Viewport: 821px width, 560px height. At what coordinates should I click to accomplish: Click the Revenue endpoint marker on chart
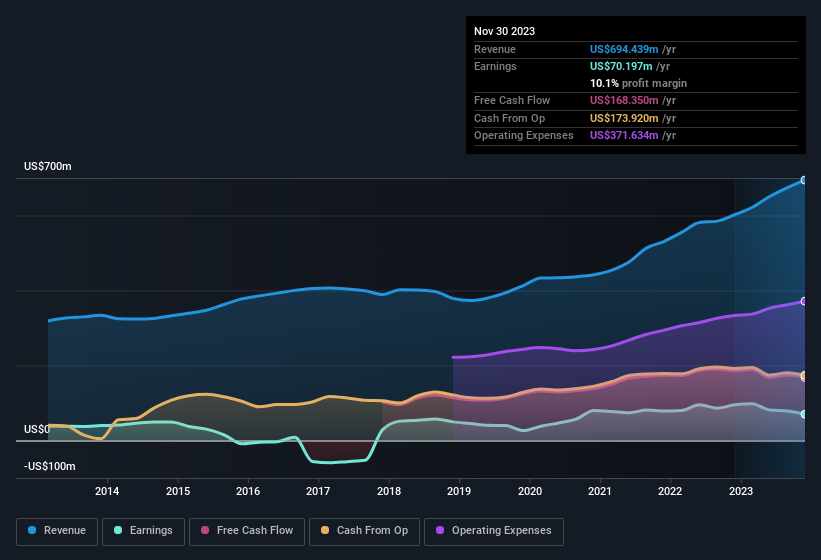804,180
